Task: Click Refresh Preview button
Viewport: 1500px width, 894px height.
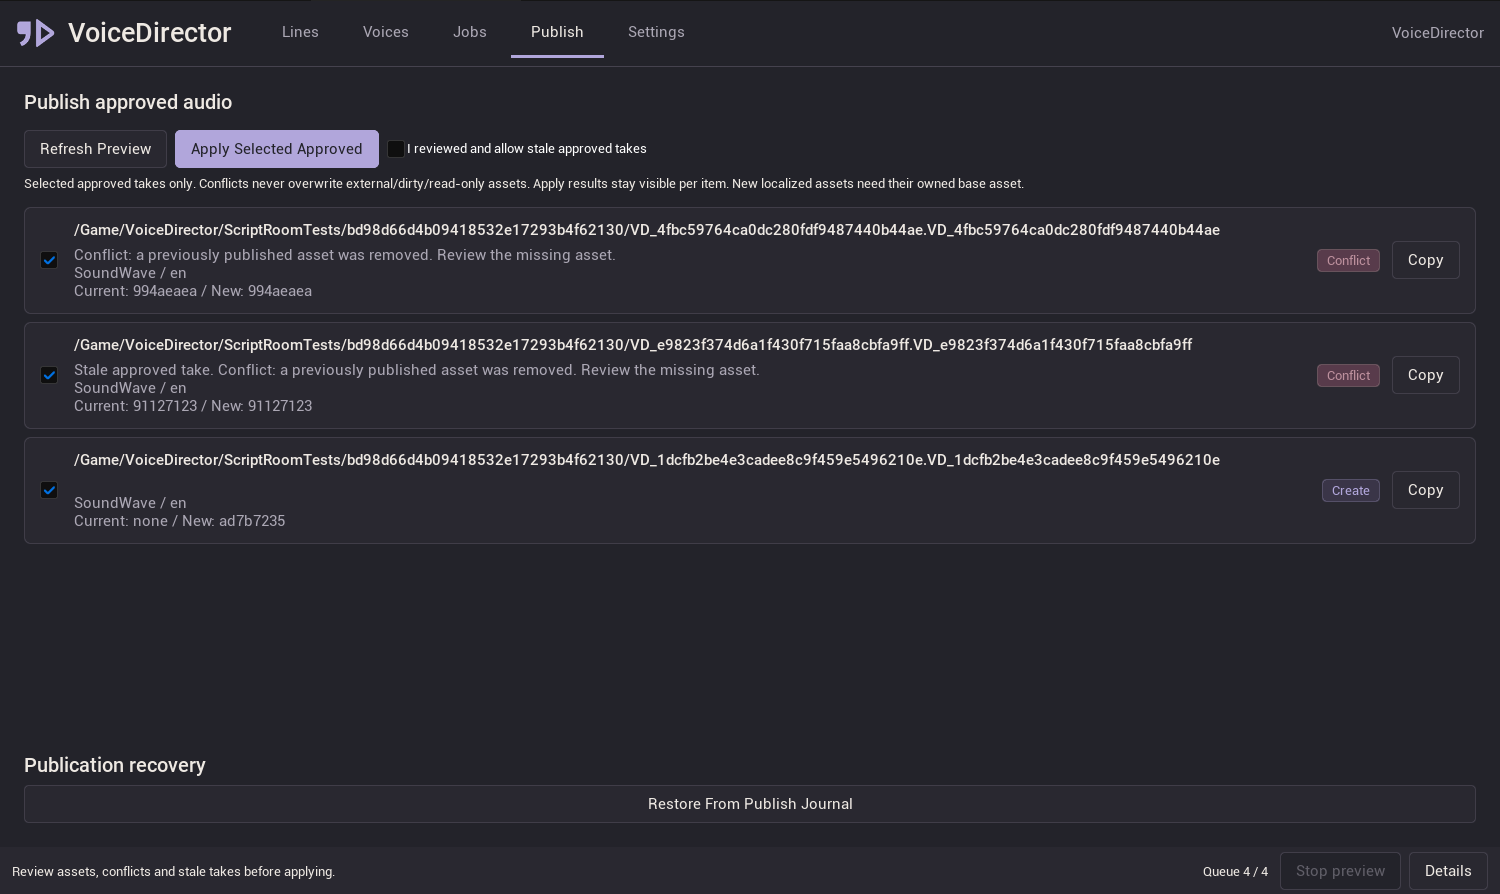Action: click(95, 149)
